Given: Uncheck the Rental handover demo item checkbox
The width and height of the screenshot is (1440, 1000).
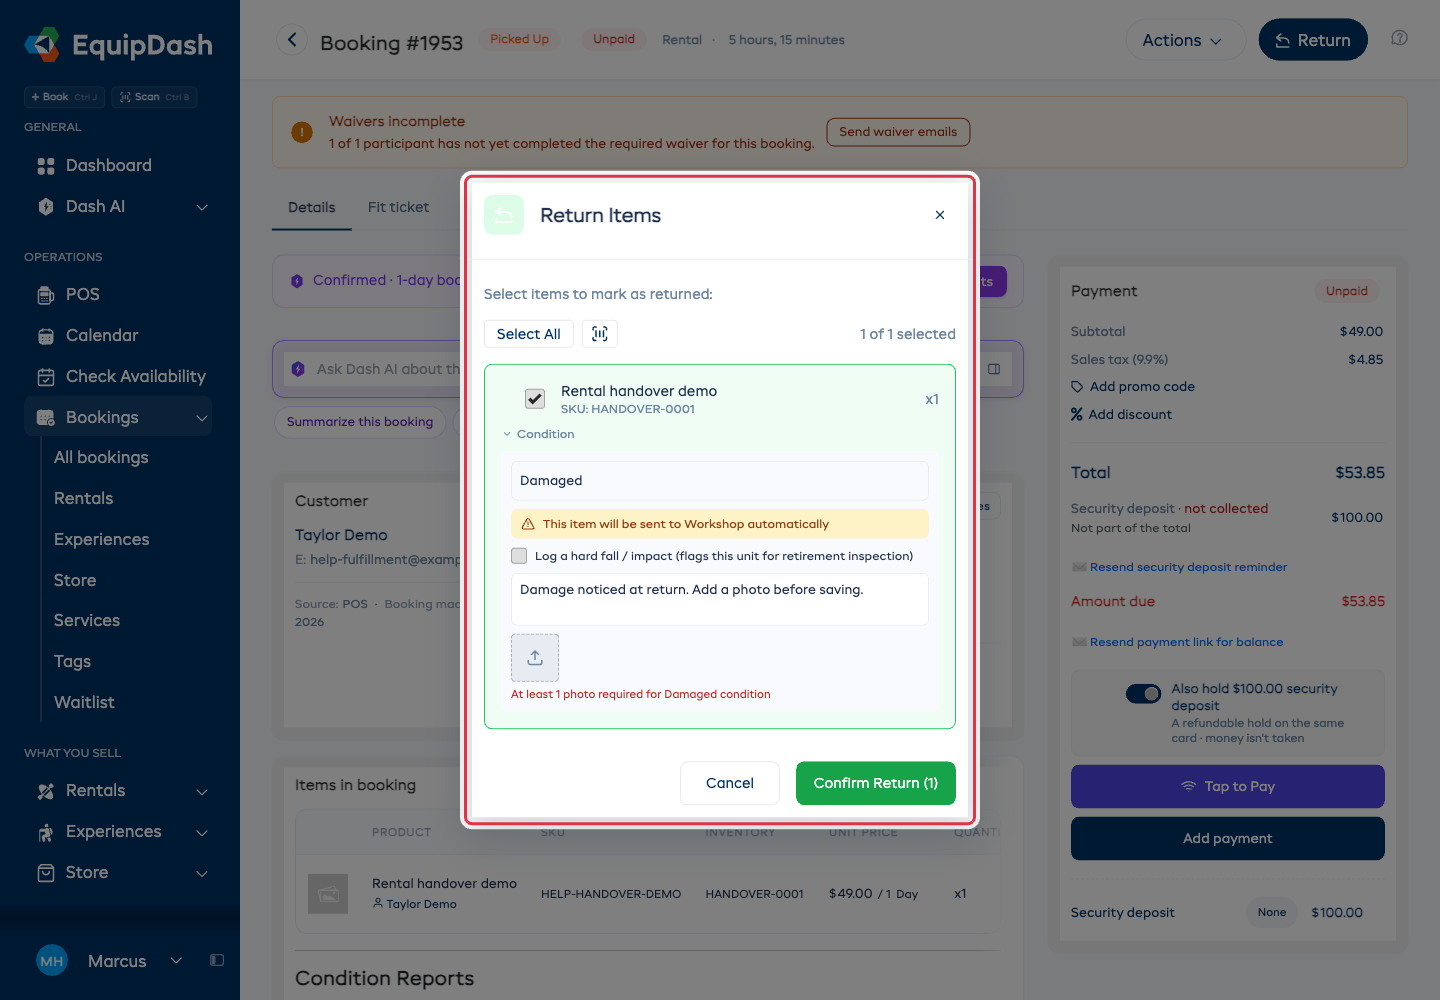Looking at the screenshot, I should 535,399.
